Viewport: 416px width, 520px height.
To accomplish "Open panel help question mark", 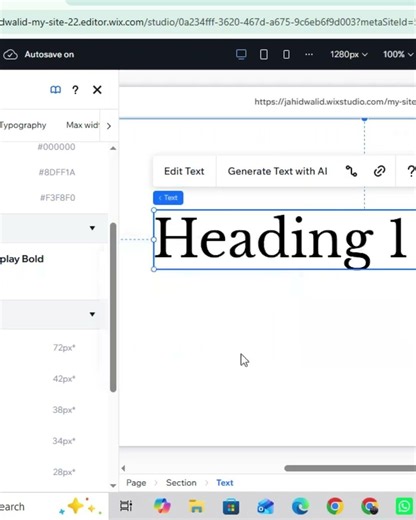I will click(75, 90).
